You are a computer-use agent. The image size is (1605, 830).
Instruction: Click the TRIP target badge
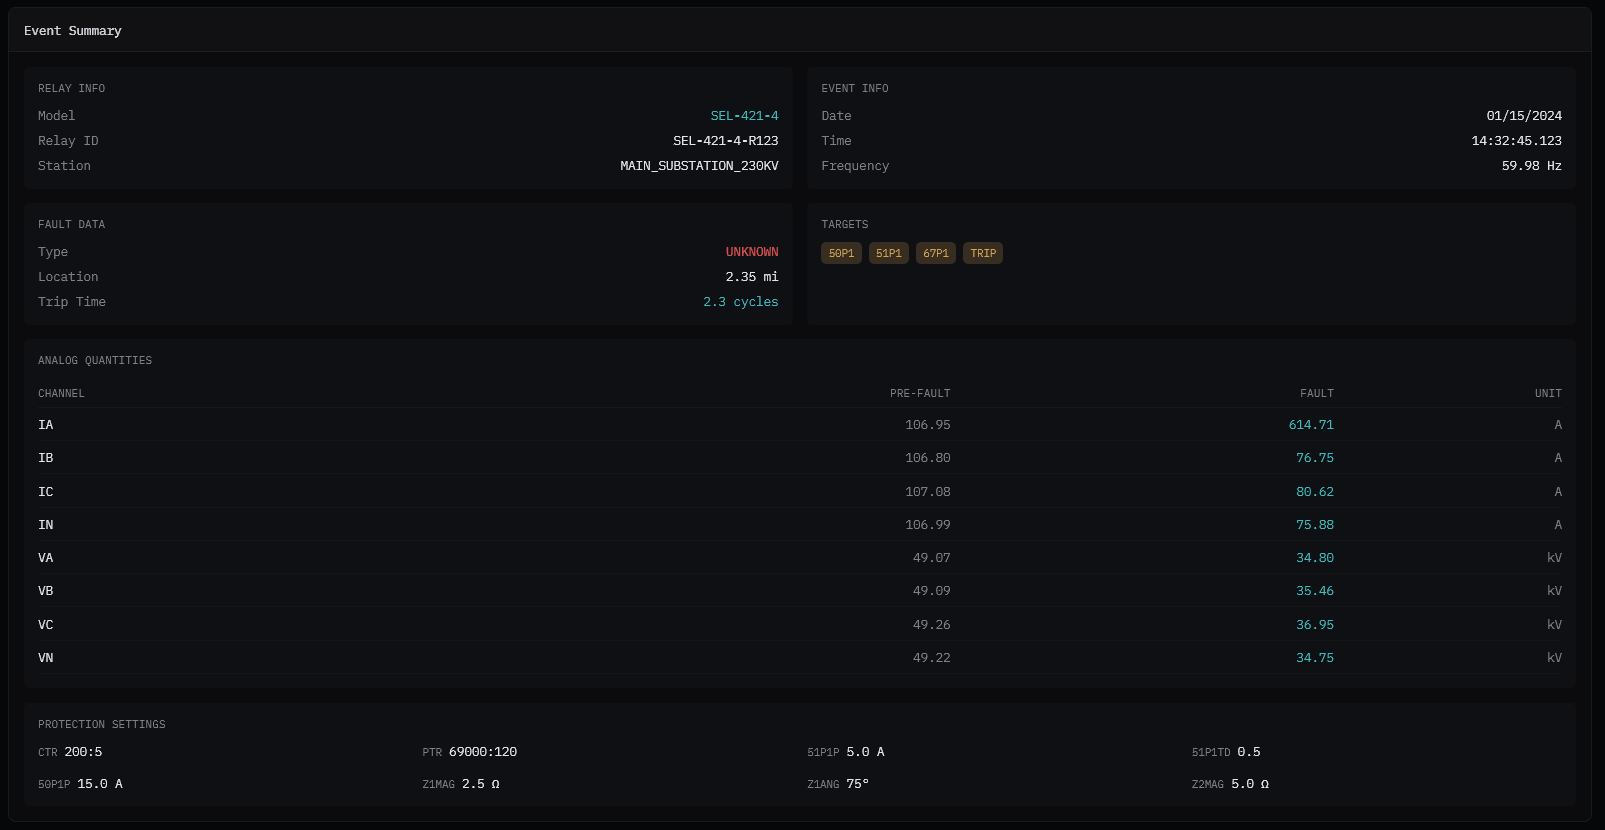983,253
